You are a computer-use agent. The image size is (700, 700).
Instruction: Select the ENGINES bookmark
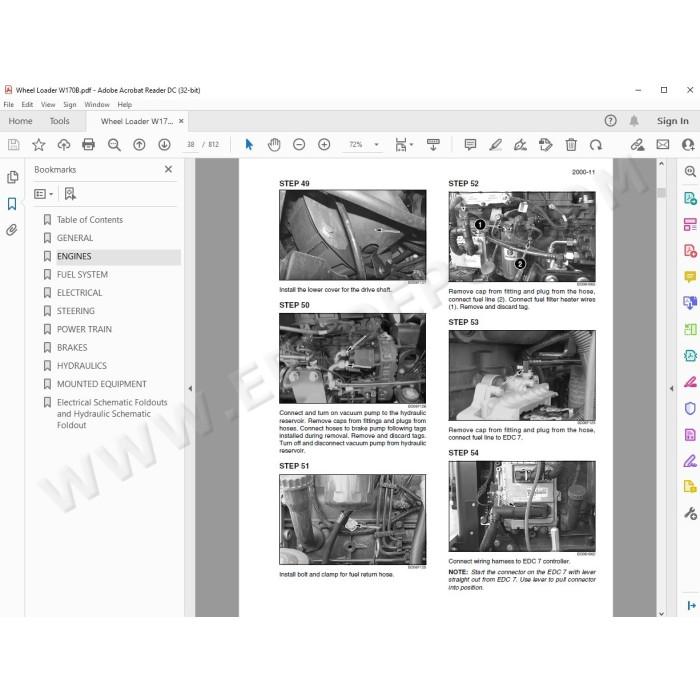[x=74, y=256]
